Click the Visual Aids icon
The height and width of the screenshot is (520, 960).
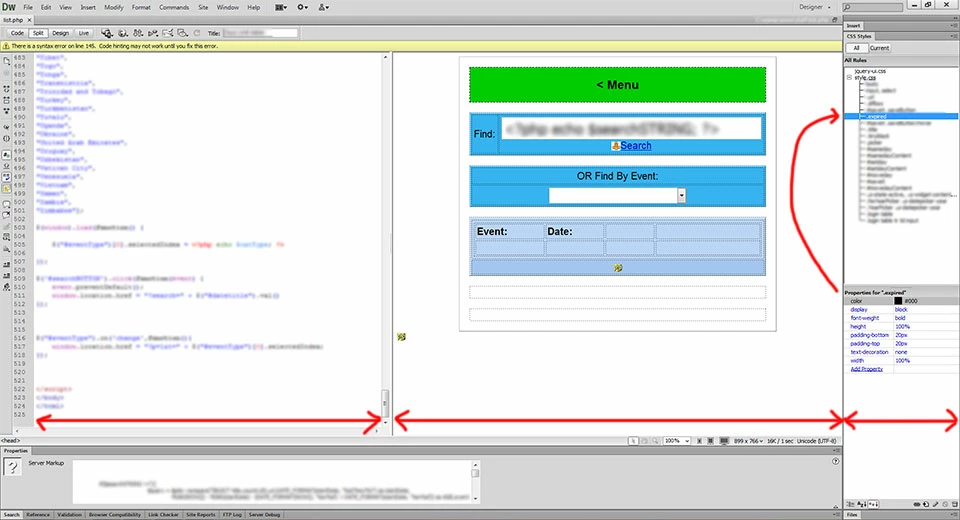coord(182,33)
